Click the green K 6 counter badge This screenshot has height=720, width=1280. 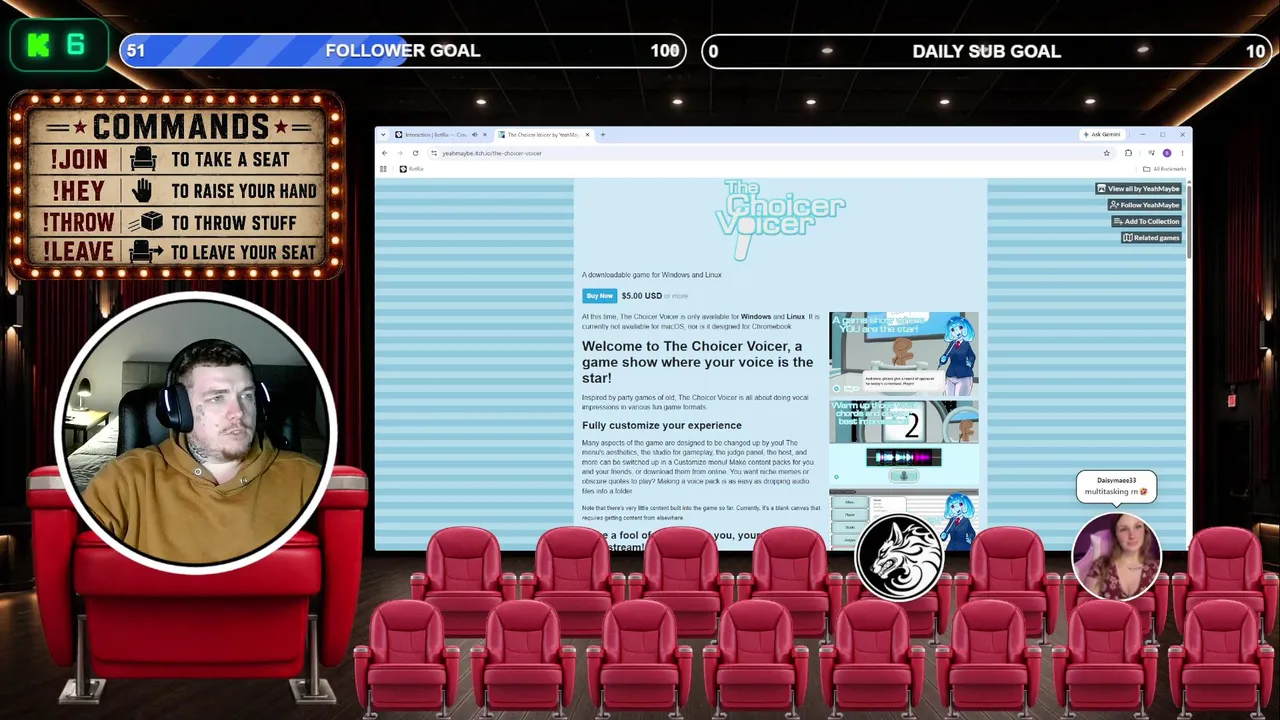point(59,45)
